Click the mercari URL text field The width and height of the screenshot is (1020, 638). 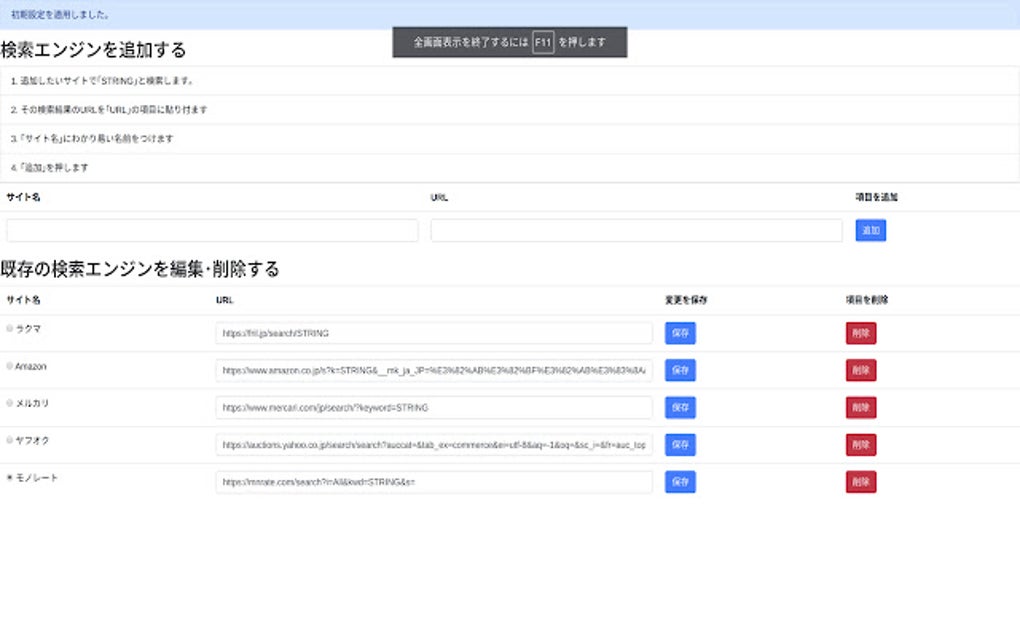pyautogui.click(x=435, y=407)
